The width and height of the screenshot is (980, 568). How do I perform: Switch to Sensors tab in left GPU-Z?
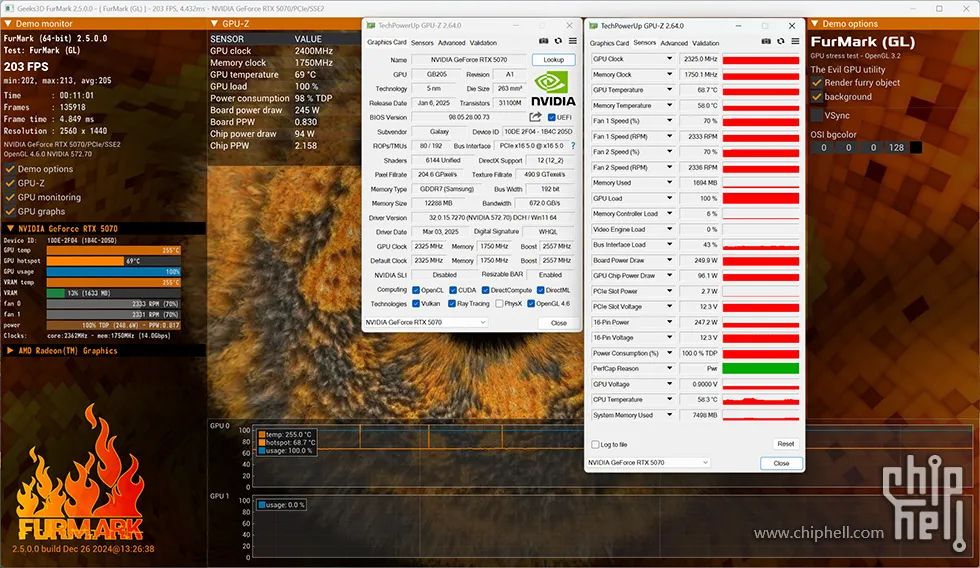[422, 42]
